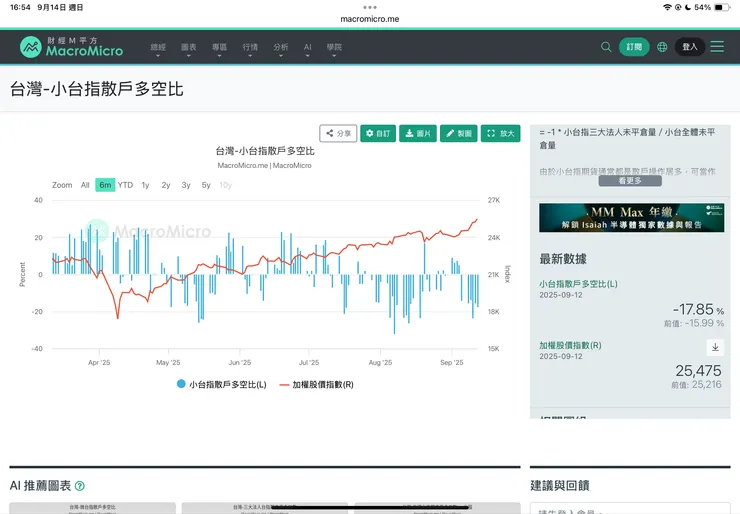740x514 pixels.
Task: Select the YTD zoom range
Action: click(x=125, y=185)
